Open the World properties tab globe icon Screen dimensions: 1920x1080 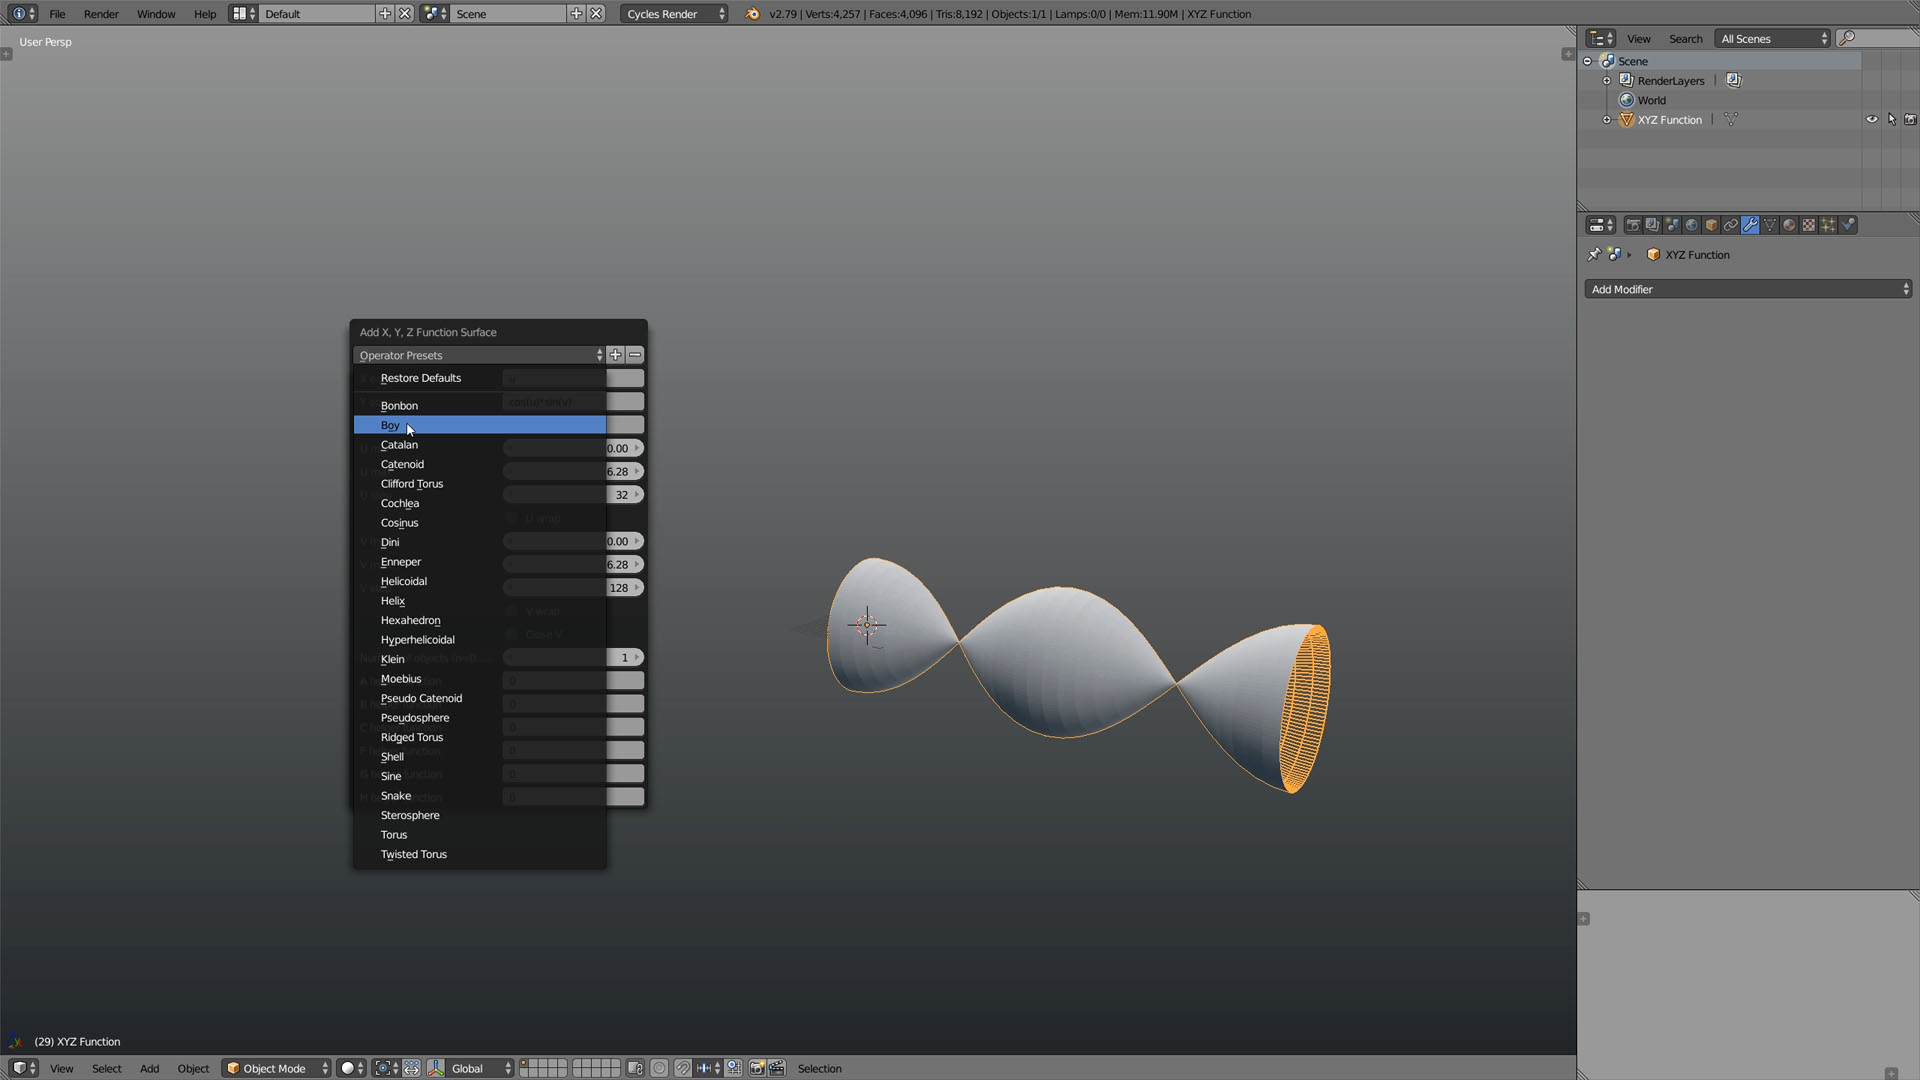1691,225
